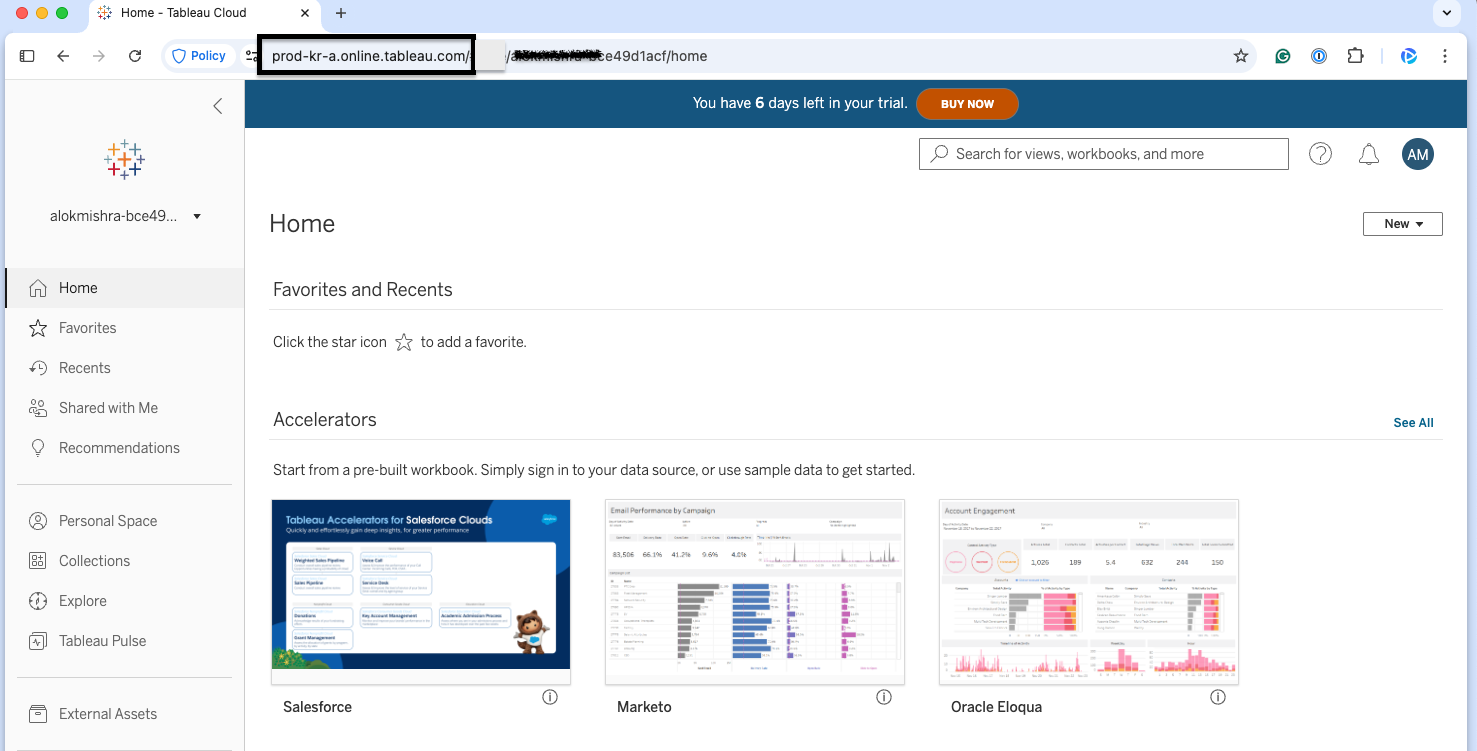Image resolution: width=1477 pixels, height=751 pixels.
Task: Open the notifications bell
Action: tap(1368, 154)
